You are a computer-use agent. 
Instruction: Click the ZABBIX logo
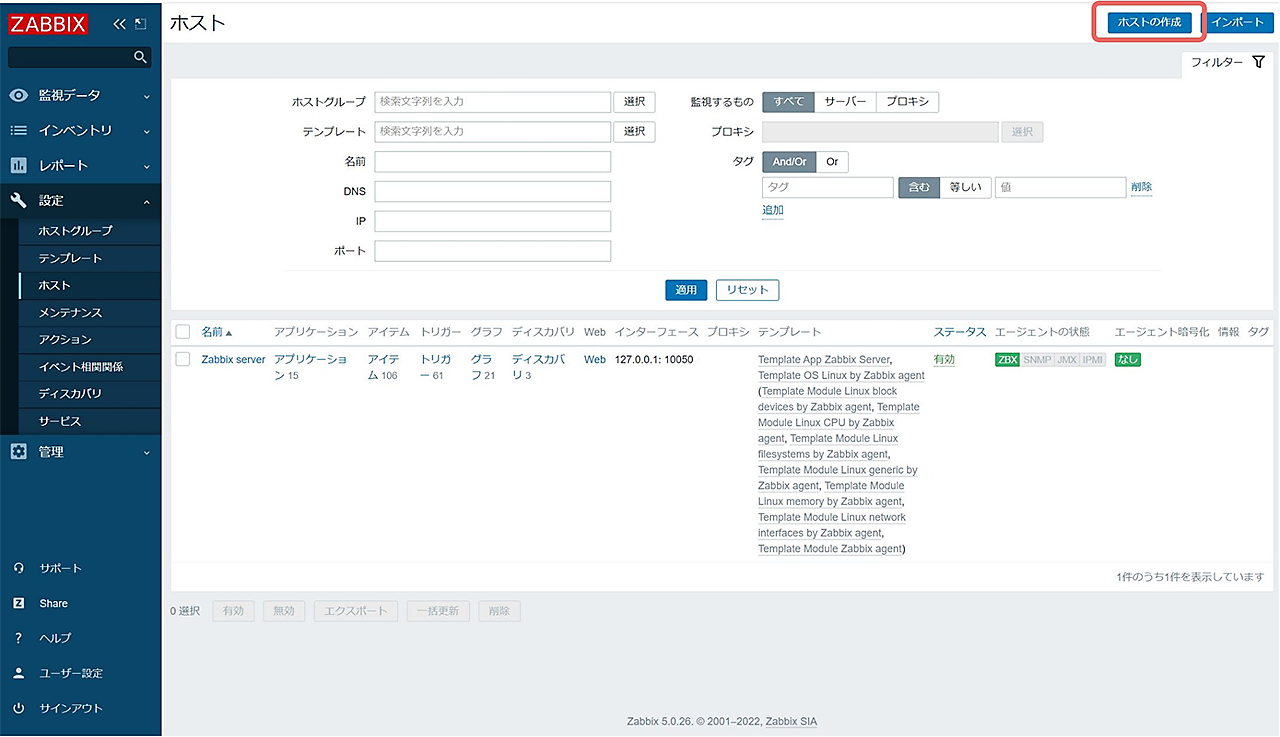pos(48,24)
